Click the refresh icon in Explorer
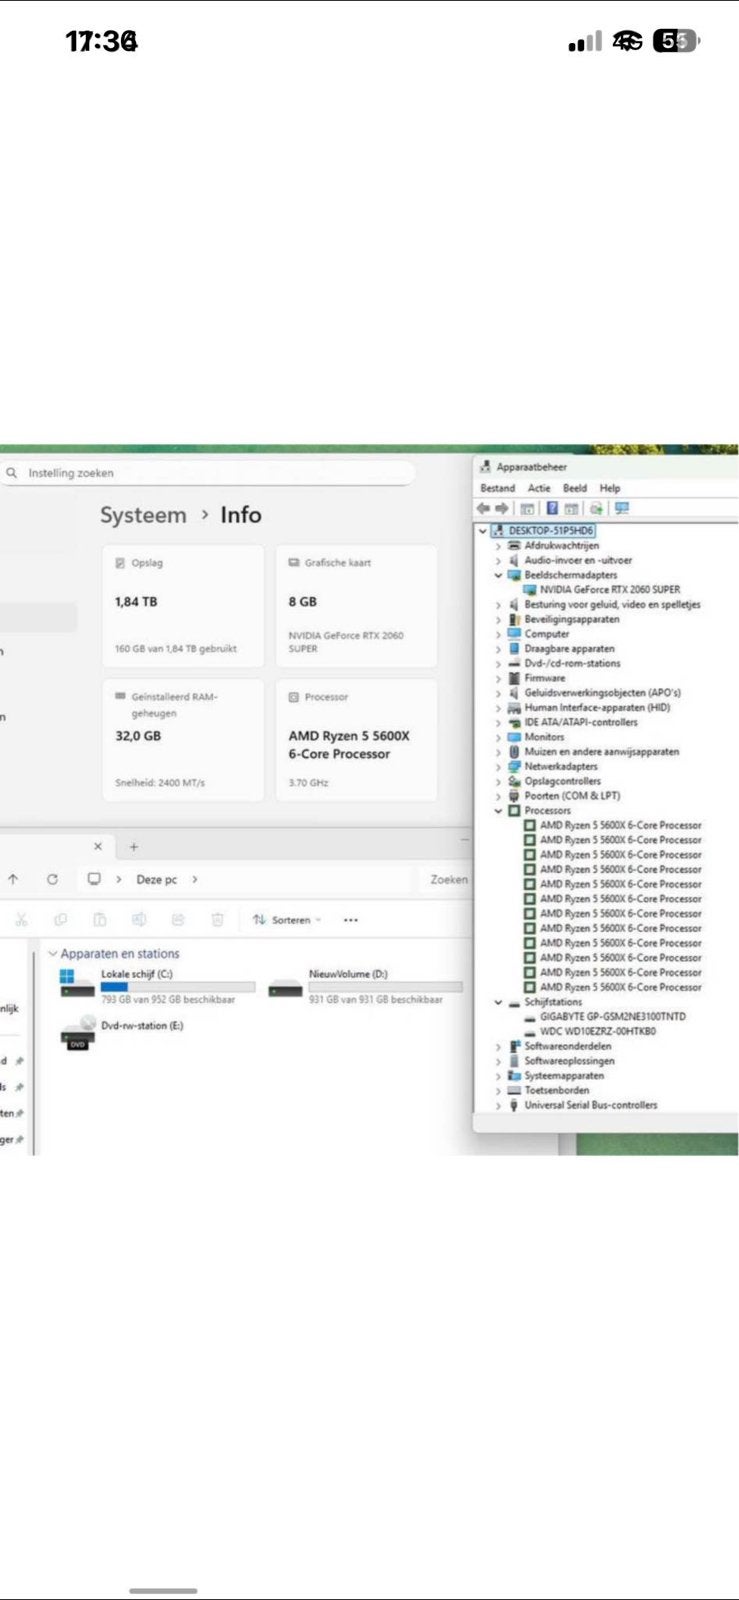Screen dimensions: 739x1600 (52, 879)
